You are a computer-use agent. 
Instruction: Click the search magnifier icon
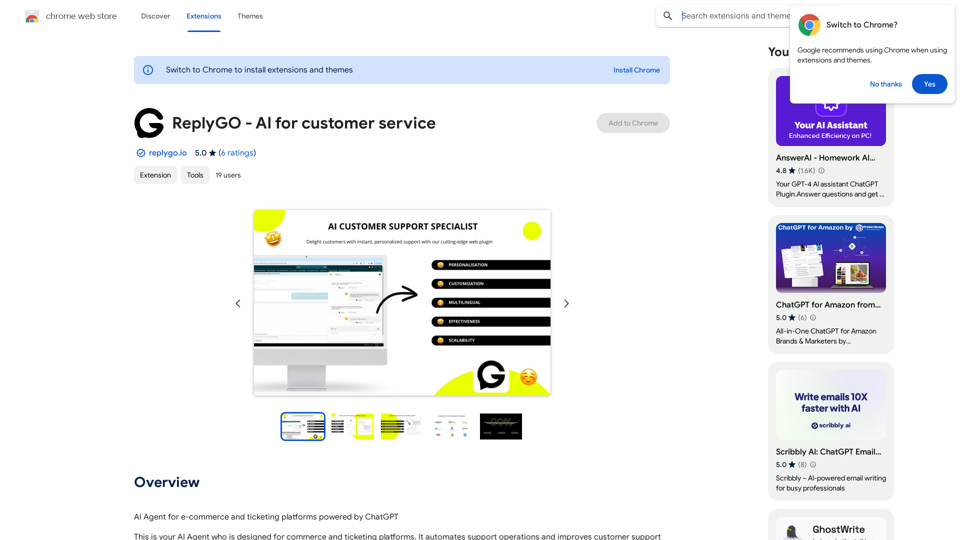[667, 16]
